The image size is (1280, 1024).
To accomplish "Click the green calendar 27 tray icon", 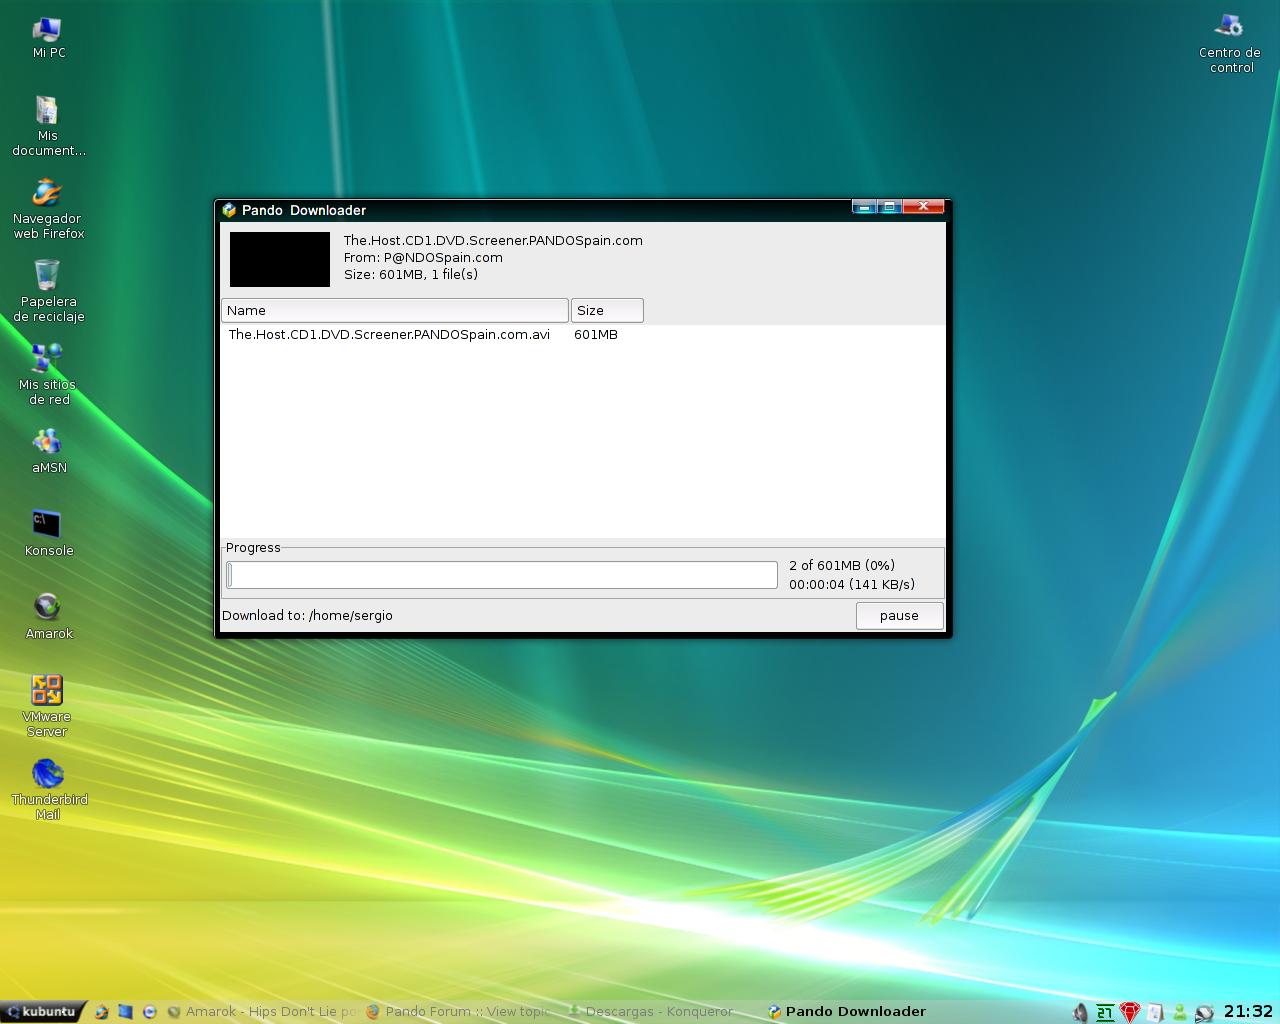I will click(1105, 1013).
